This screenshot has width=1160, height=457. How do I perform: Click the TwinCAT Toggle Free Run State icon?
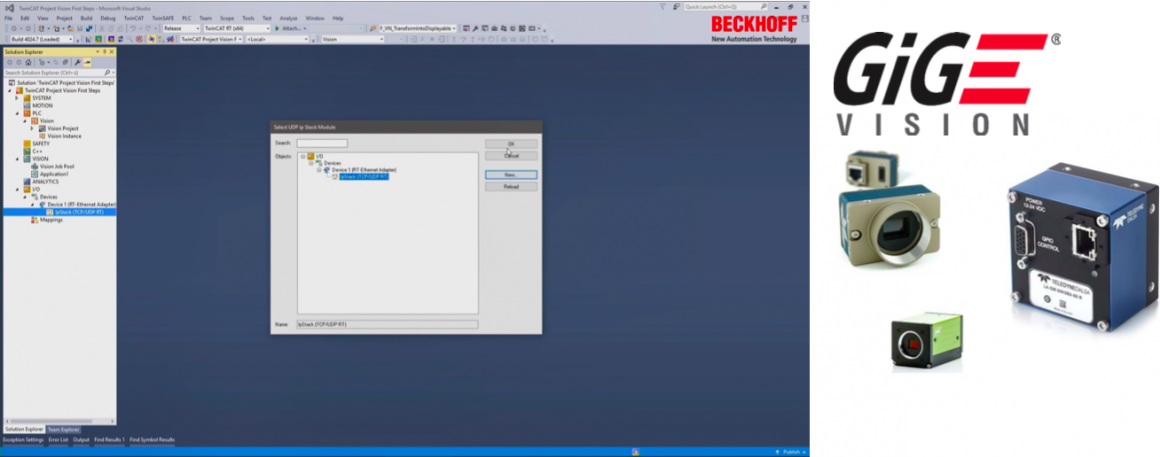[139, 39]
